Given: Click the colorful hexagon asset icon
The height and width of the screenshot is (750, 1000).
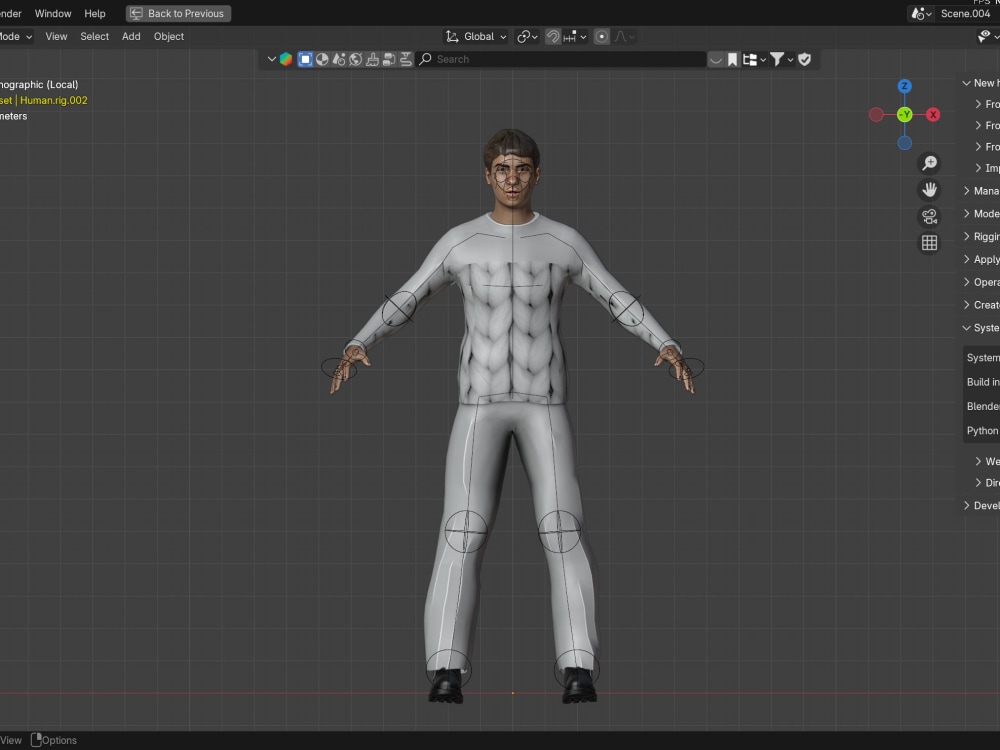Looking at the screenshot, I should tap(286, 59).
